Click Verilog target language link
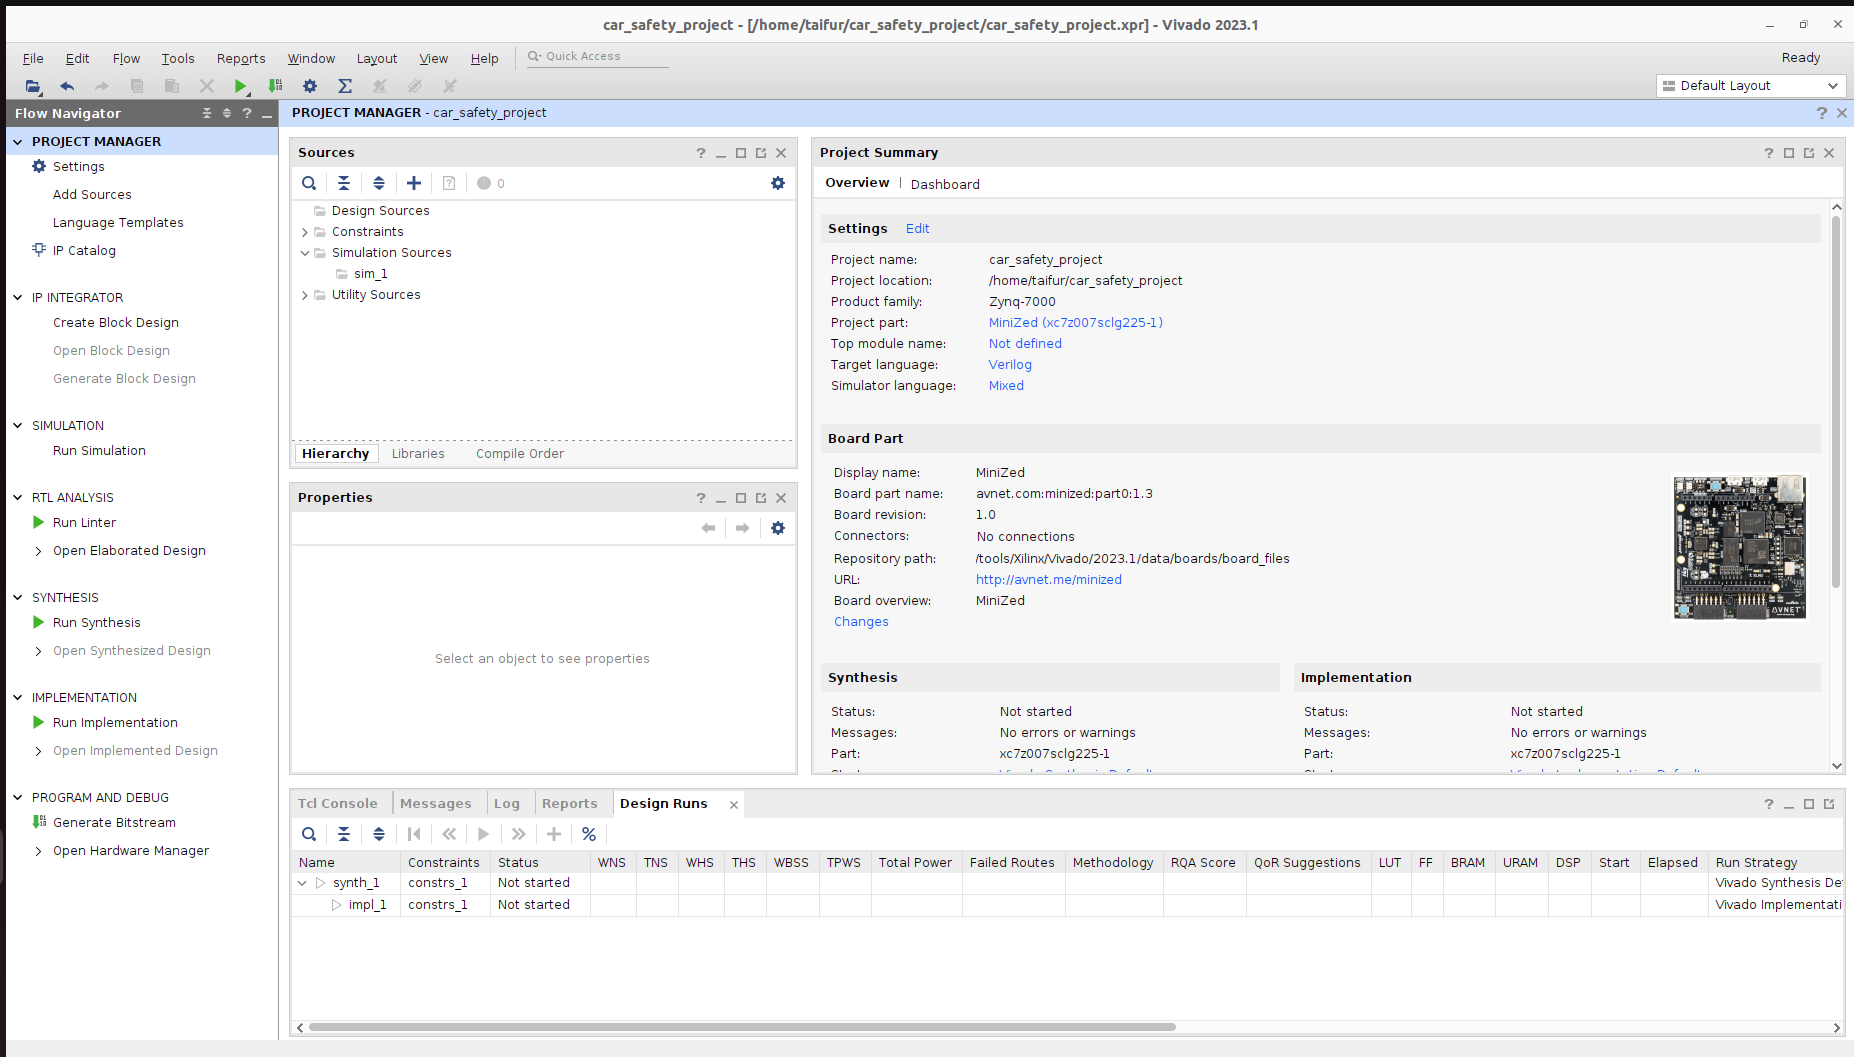1854x1057 pixels. click(x=1010, y=365)
